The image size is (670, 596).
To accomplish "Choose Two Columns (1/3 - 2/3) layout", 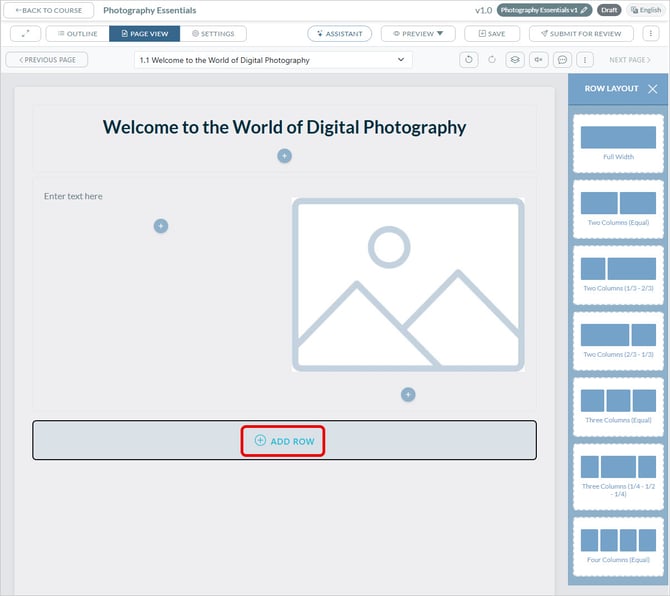I will (x=618, y=275).
